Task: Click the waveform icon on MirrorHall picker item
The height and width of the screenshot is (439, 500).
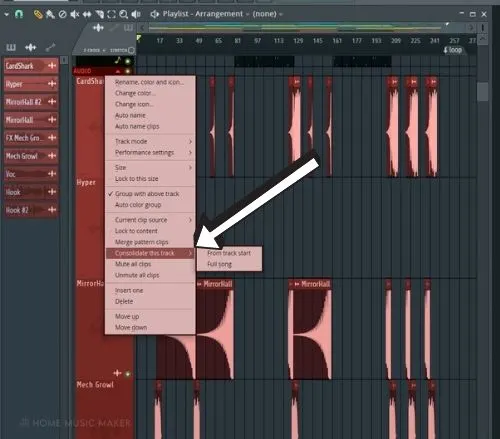Action: click(52, 120)
